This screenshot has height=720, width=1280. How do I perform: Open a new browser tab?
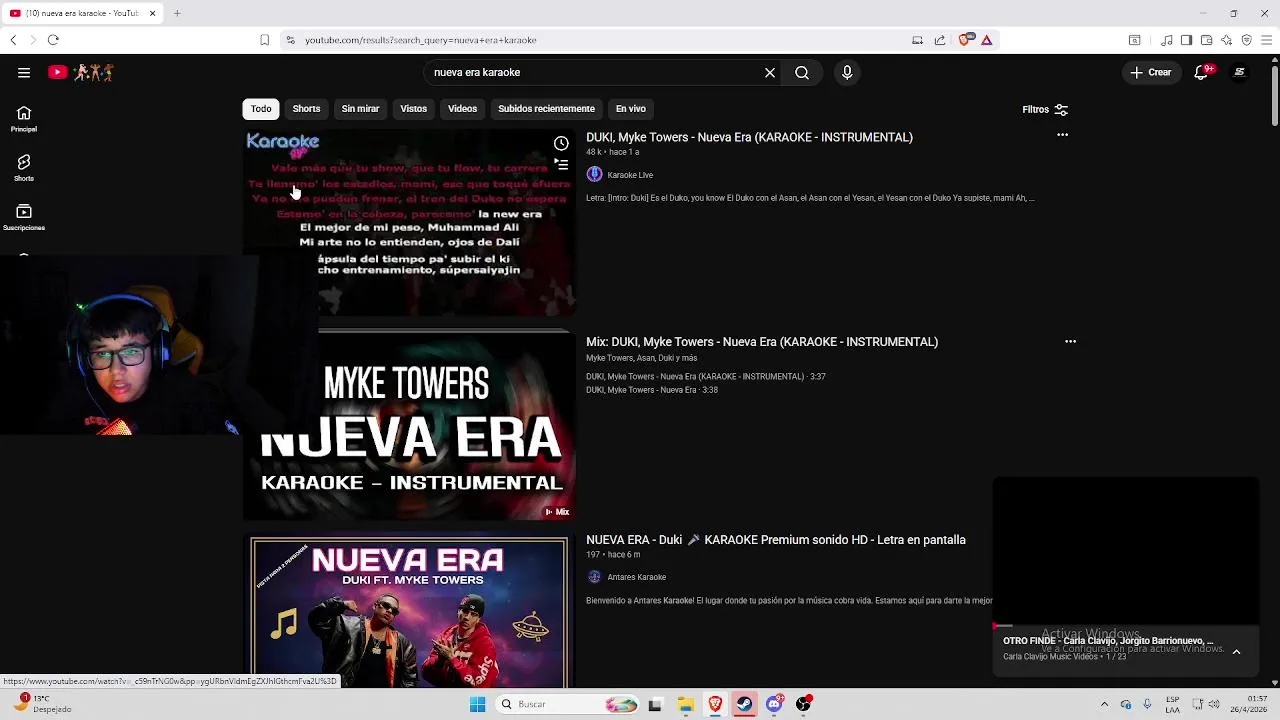177,13
